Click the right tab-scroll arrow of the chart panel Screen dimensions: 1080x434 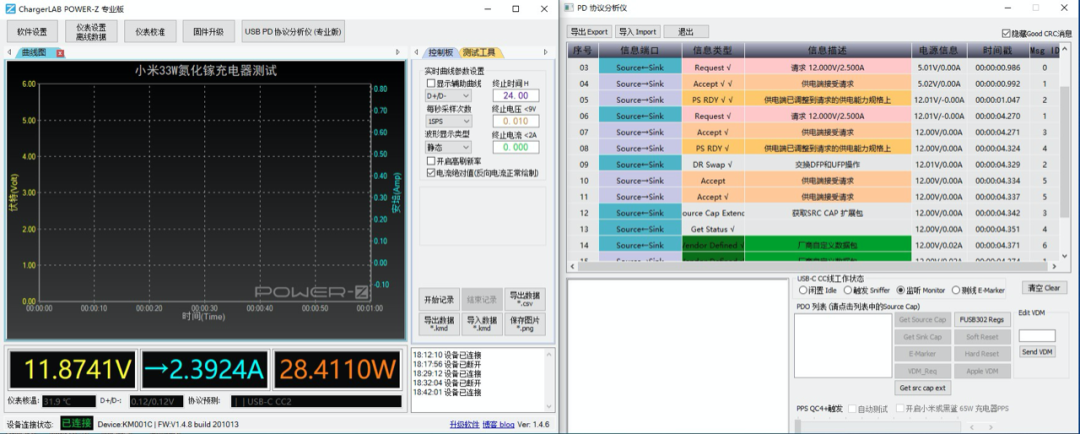397,52
